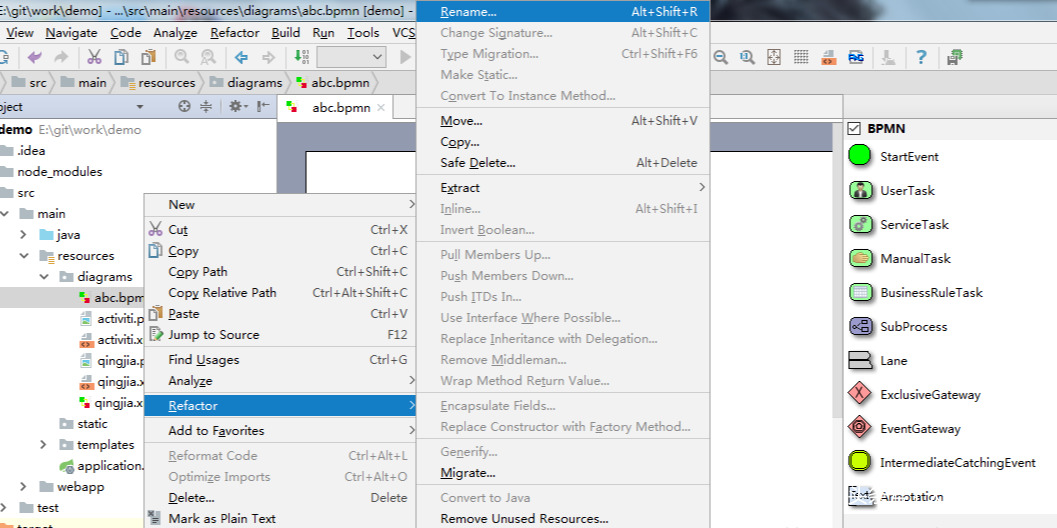Choose the ServiceTask palette item

click(860, 225)
